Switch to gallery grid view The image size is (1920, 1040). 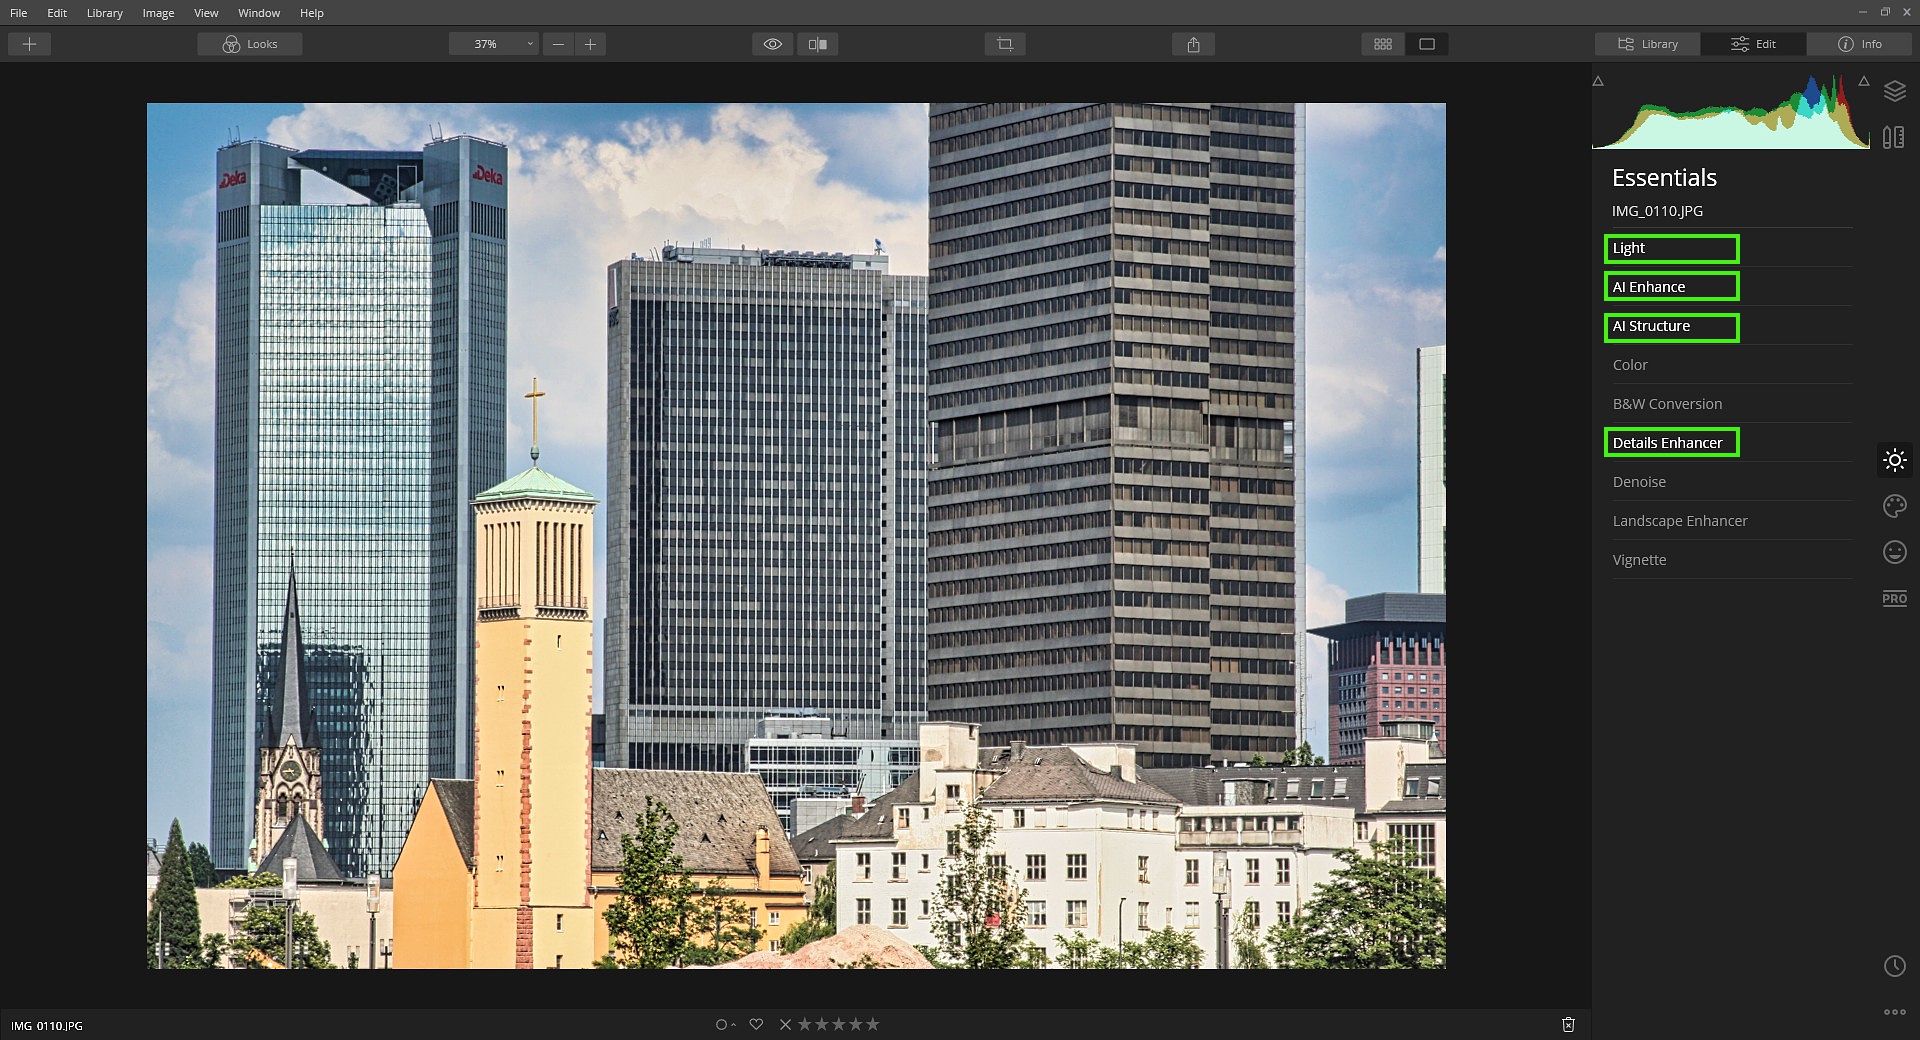point(1383,44)
